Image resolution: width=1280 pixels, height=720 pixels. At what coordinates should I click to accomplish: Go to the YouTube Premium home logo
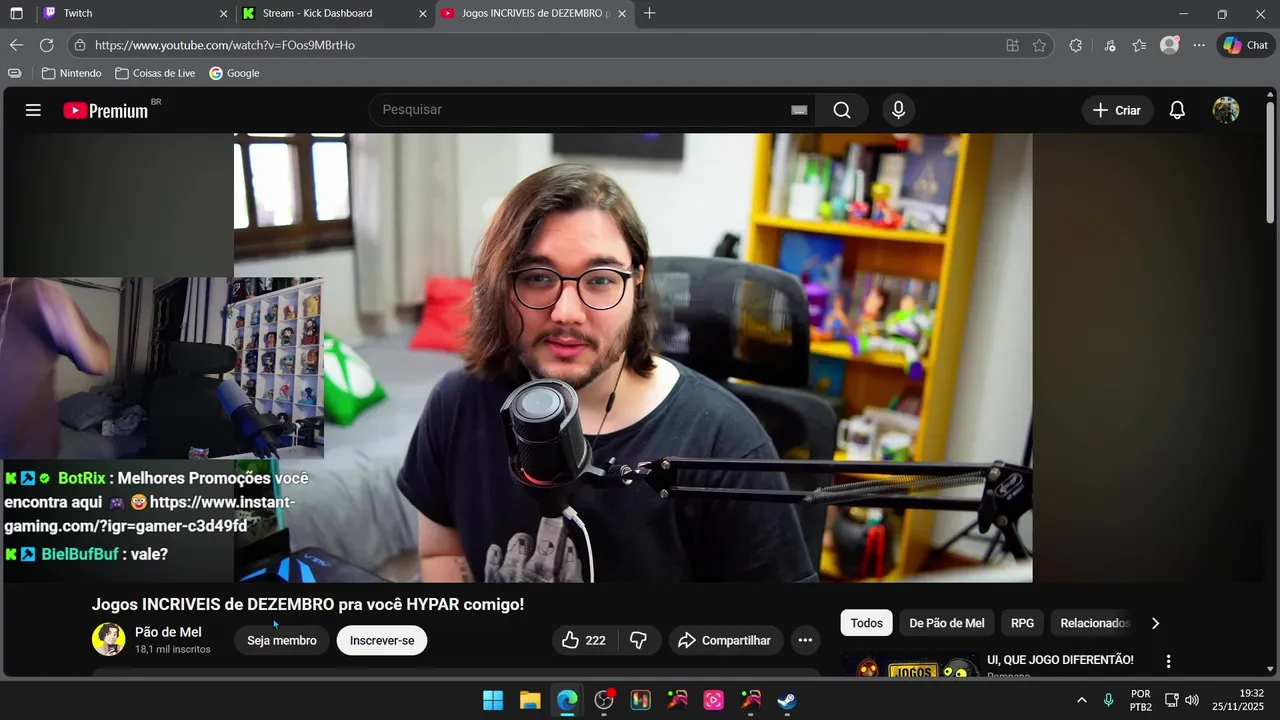point(106,110)
